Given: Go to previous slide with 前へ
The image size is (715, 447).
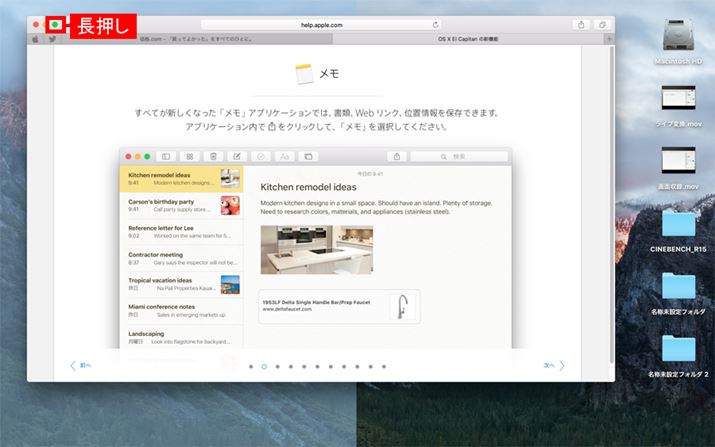Looking at the screenshot, I should (81, 366).
